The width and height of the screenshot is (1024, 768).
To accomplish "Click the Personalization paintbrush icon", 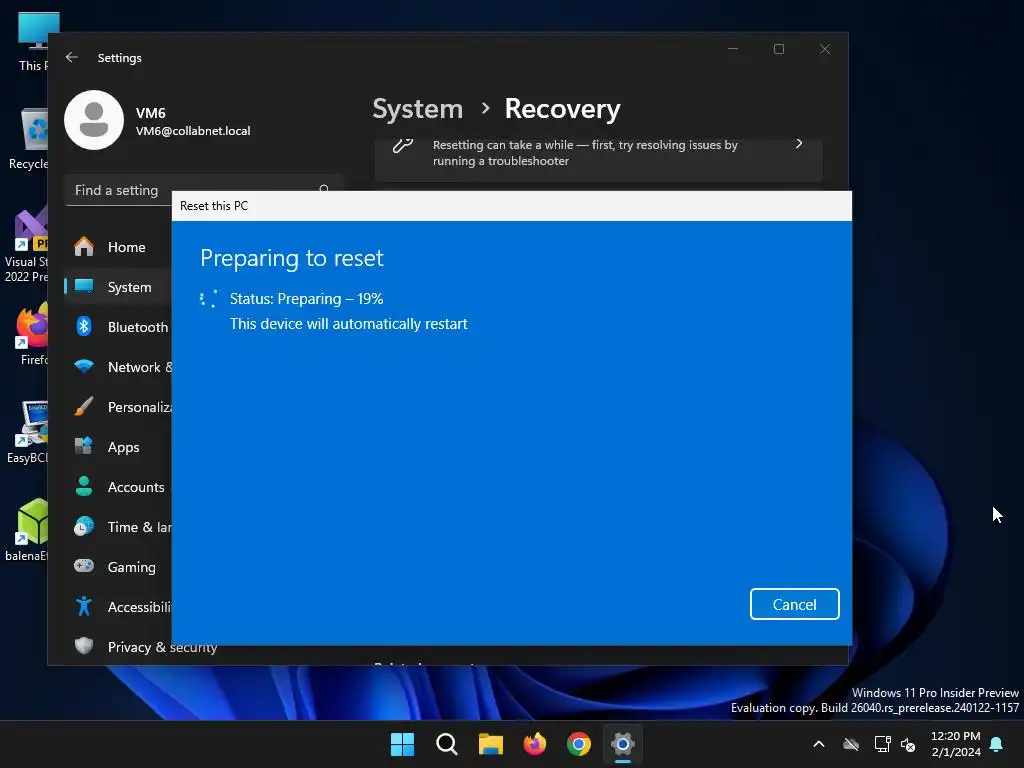I will tap(84, 406).
